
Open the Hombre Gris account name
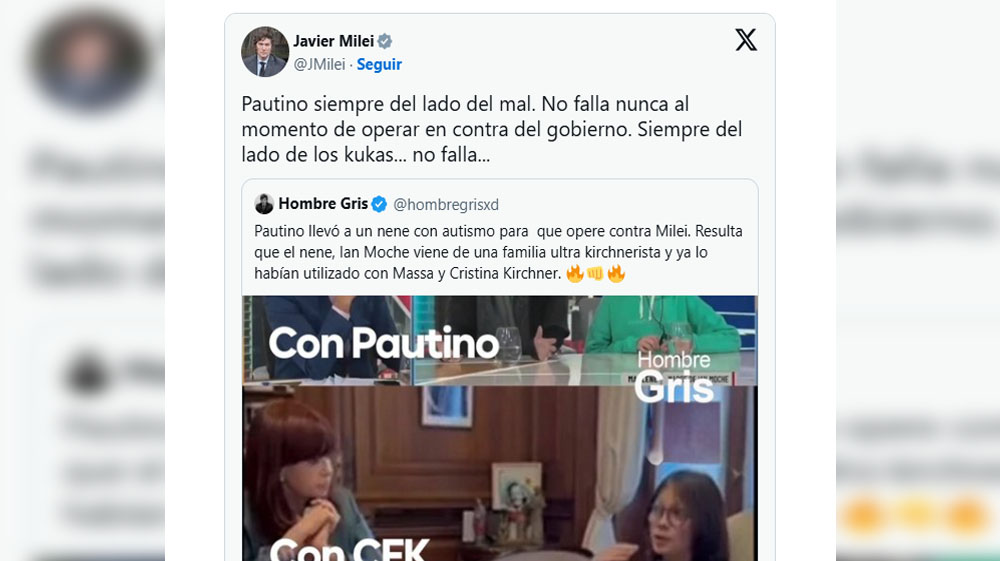click(323, 204)
